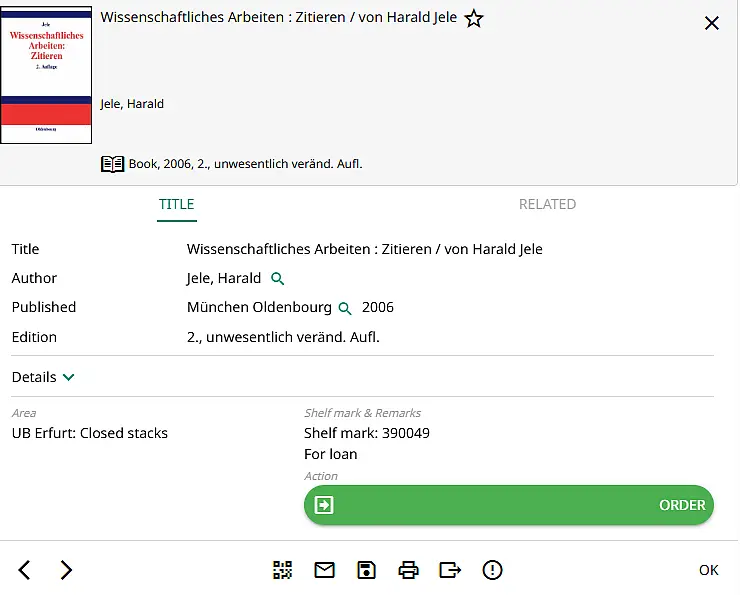Click the book cover thumbnail
Viewport: 740px width, 595px height.
46,75
